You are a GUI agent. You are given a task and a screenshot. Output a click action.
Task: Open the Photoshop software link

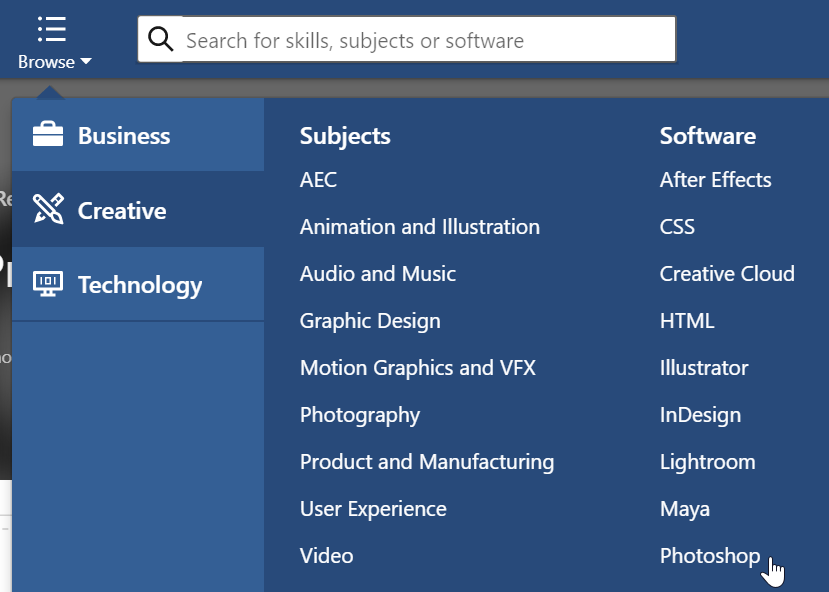tap(709, 556)
